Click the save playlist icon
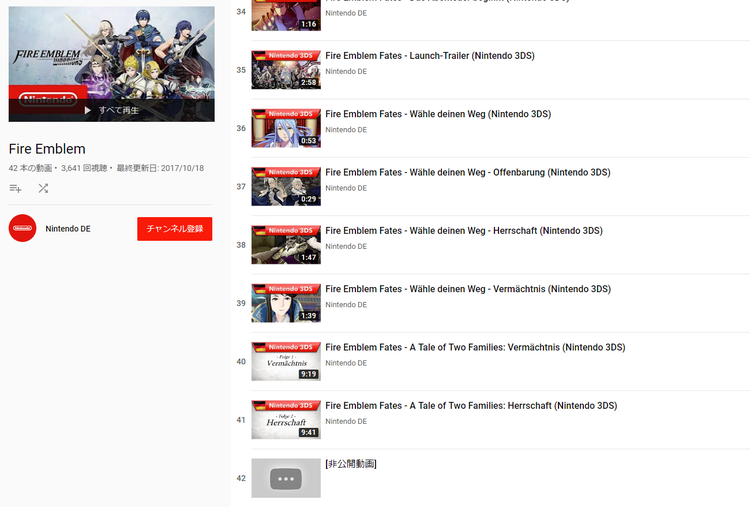The width and height of the screenshot is (750, 507). tap(15, 188)
